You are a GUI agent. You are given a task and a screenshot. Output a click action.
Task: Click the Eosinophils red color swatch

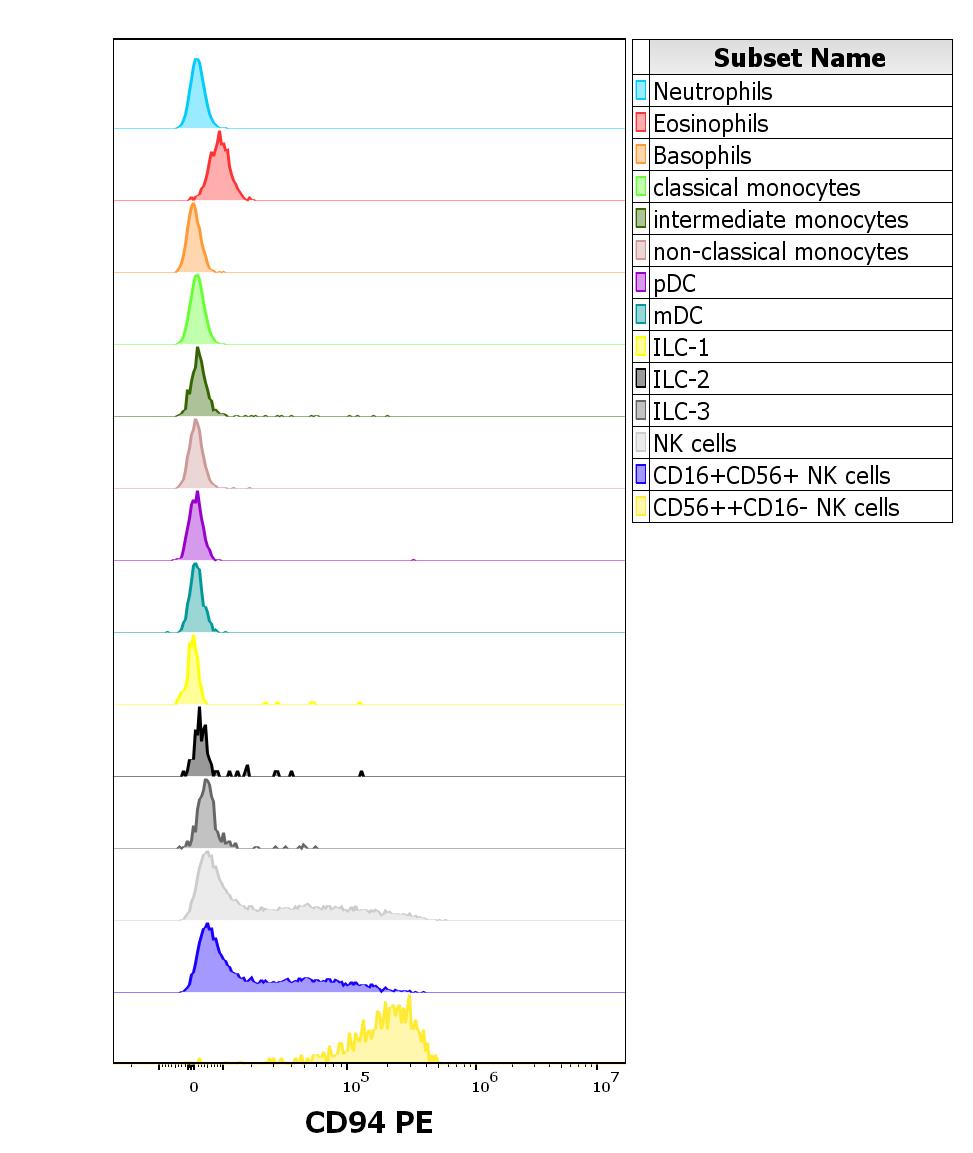[x=643, y=123]
